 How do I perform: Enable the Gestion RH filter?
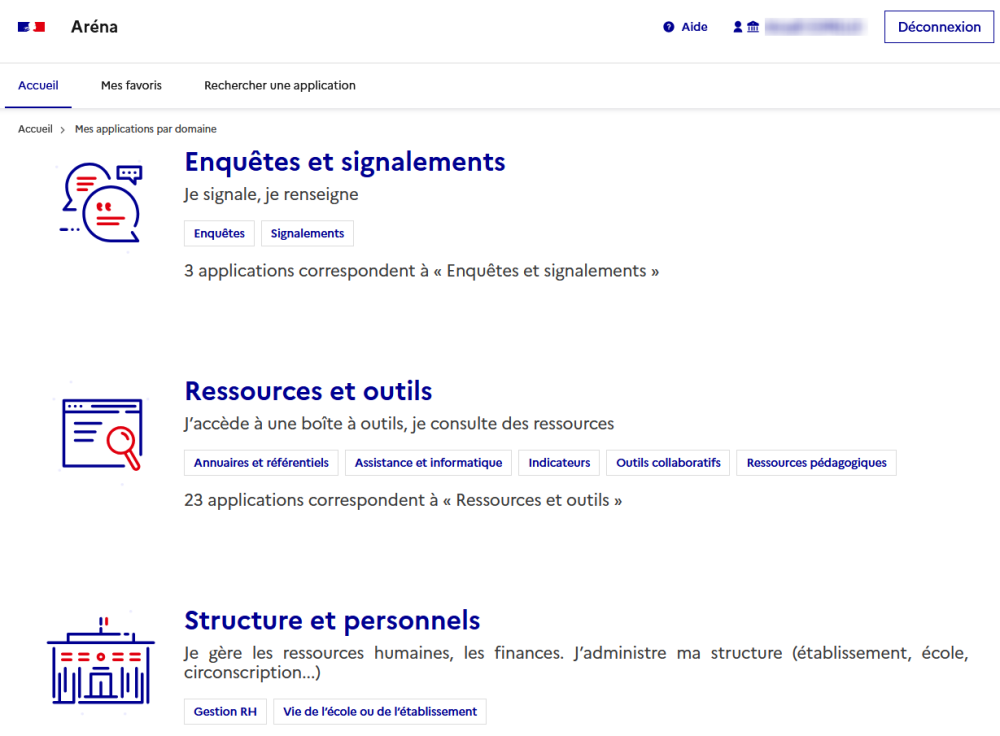click(225, 711)
